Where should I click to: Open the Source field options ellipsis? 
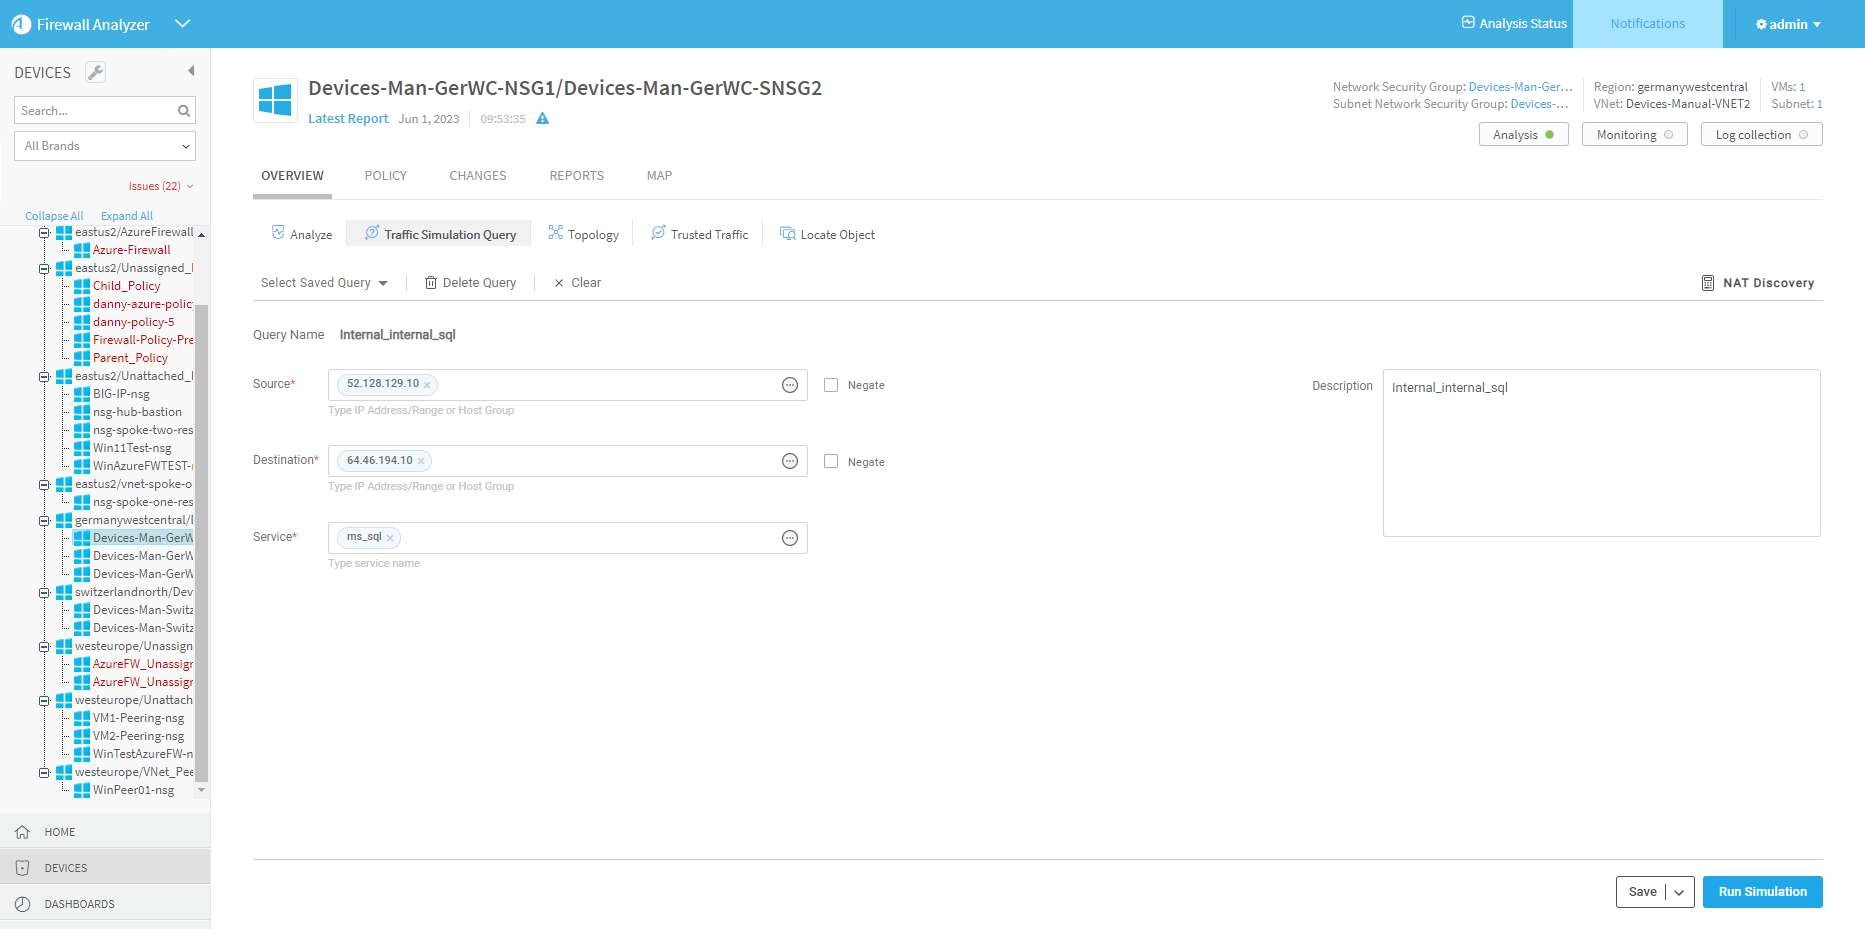point(789,385)
